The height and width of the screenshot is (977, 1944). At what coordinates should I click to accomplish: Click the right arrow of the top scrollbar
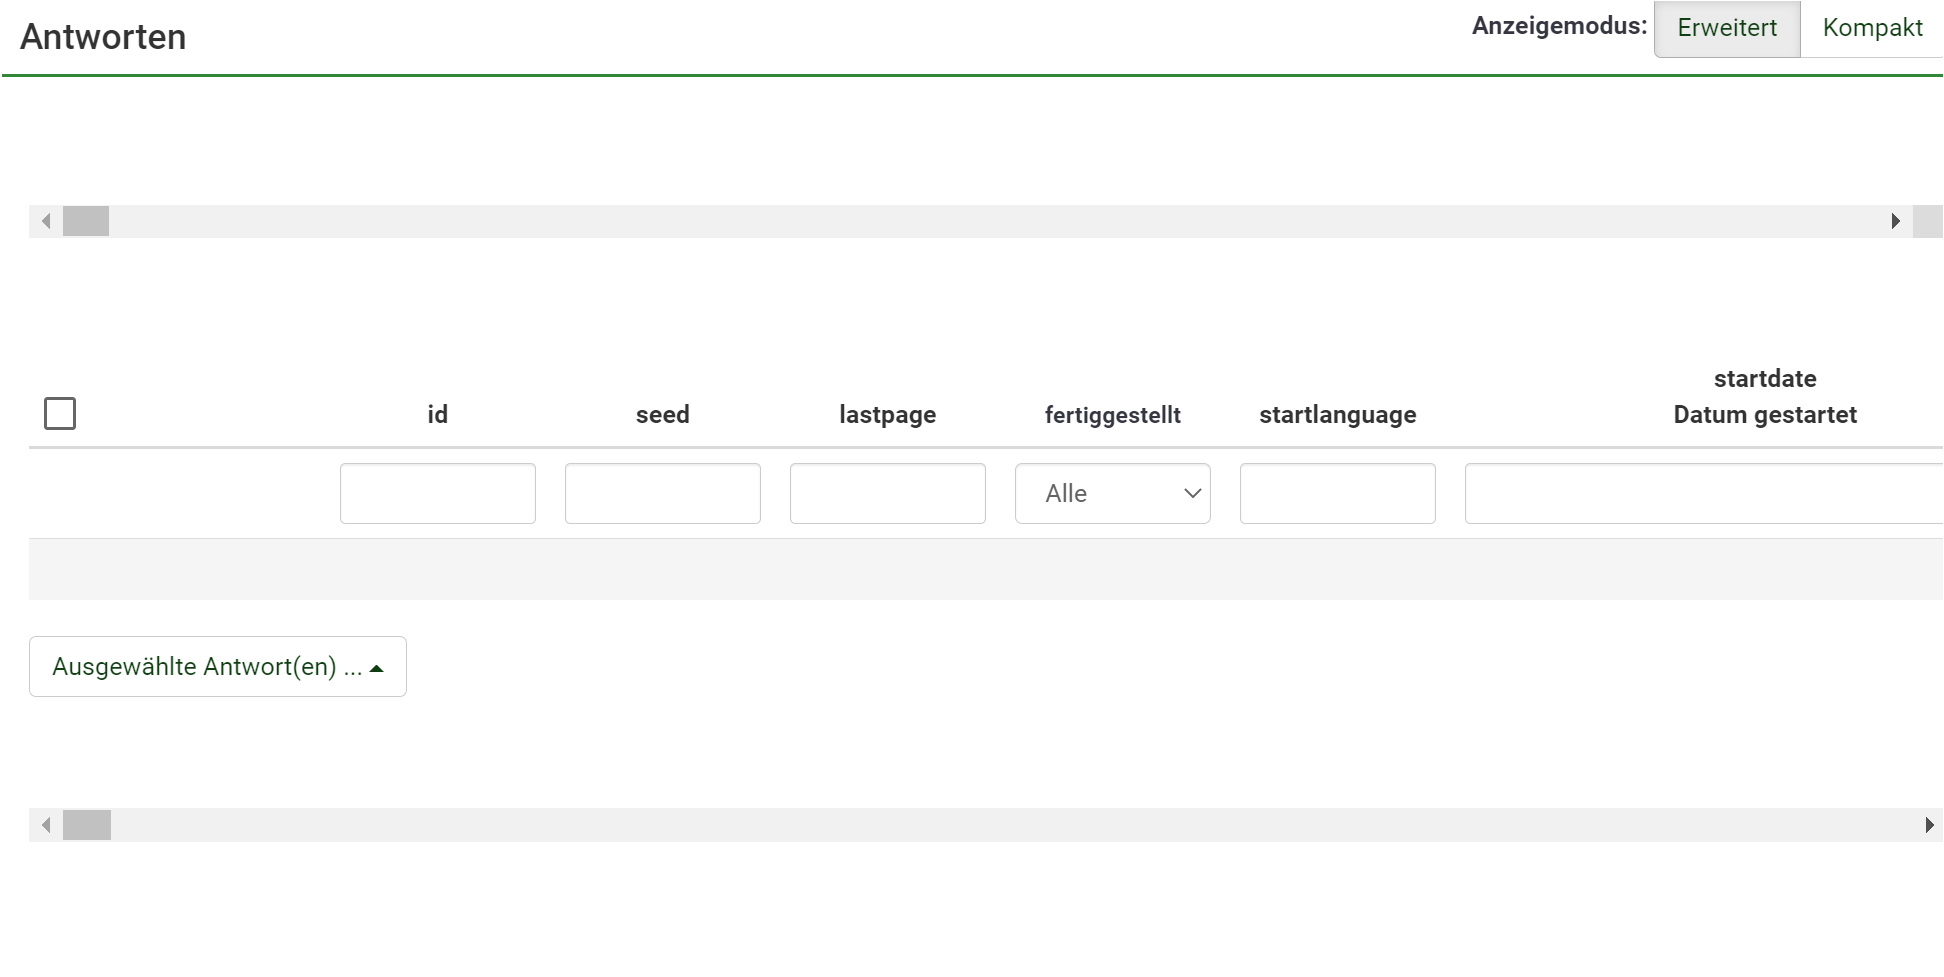click(x=1895, y=221)
